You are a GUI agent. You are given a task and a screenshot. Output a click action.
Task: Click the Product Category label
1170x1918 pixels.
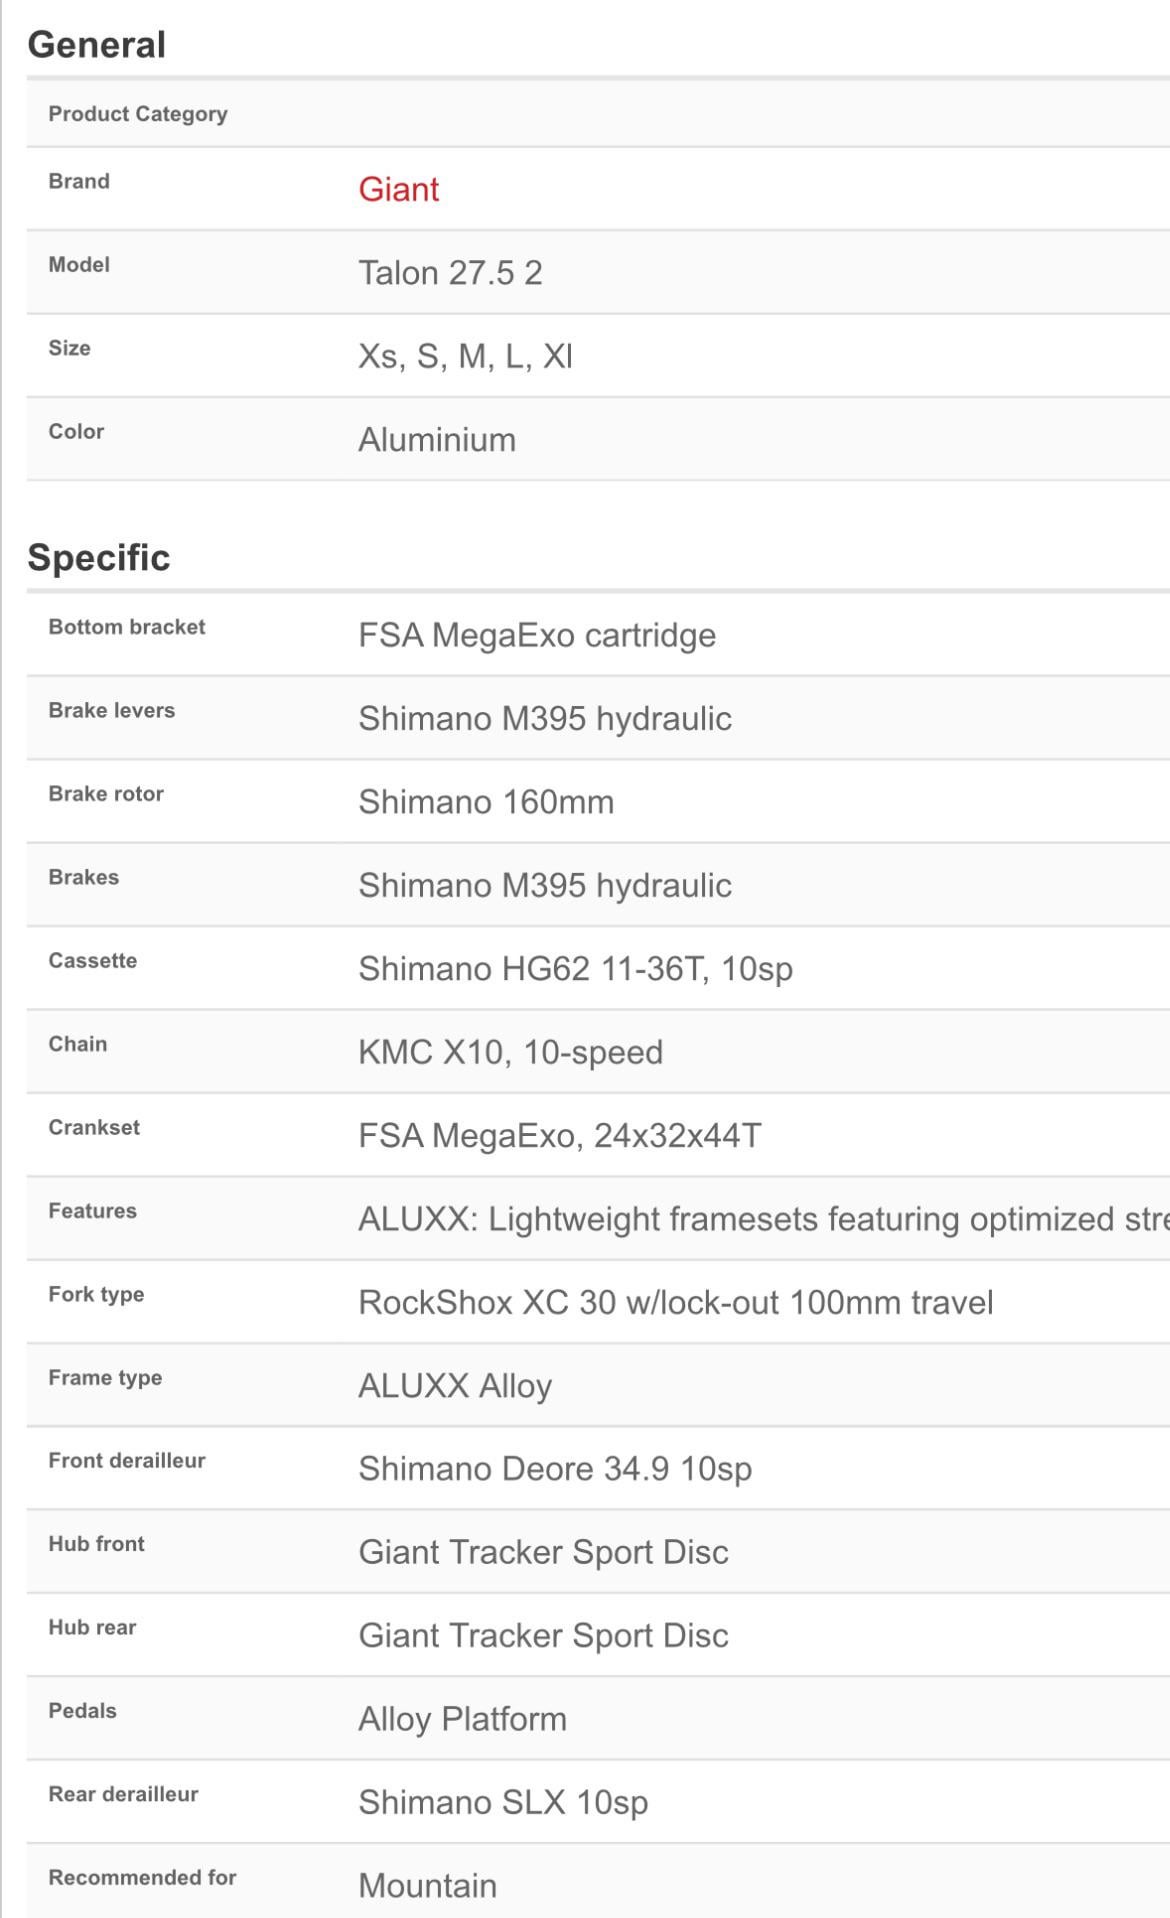pyautogui.click(x=138, y=114)
